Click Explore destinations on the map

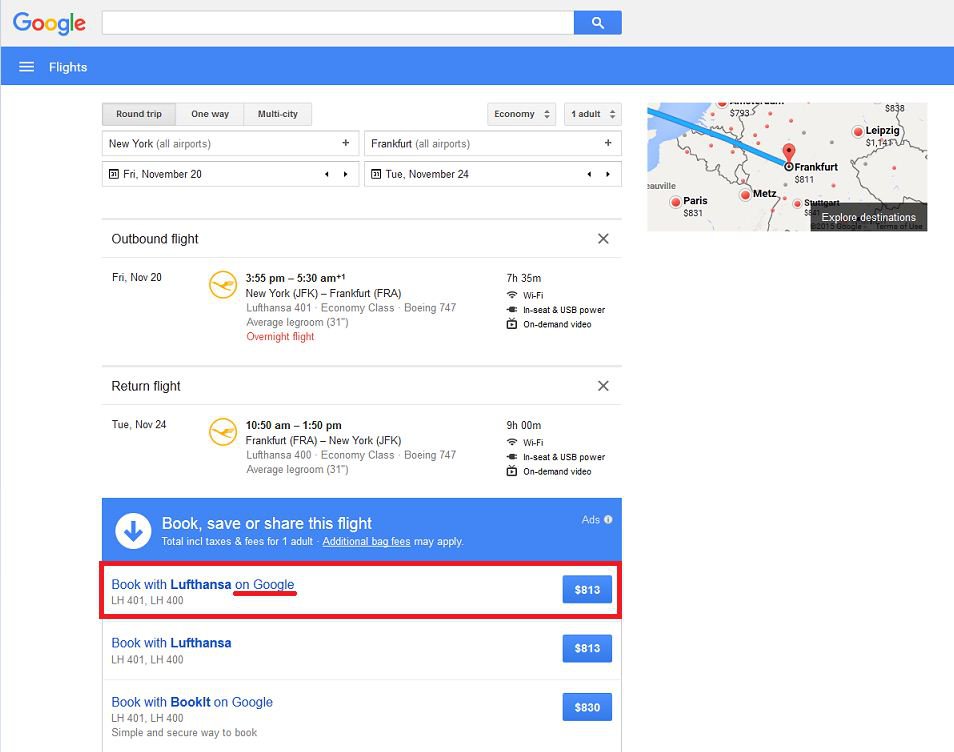pyautogui.click(x=868, y=217)
